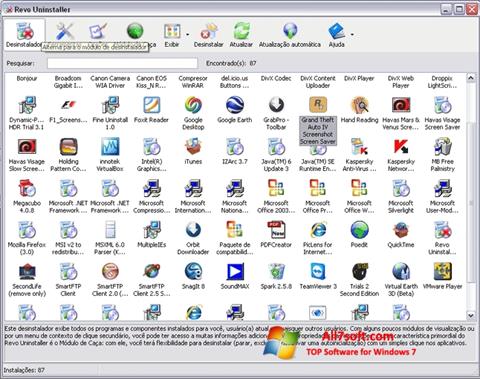
Task: Expand the Exibir dropdown arrow
Action: [x=187, y=34]
